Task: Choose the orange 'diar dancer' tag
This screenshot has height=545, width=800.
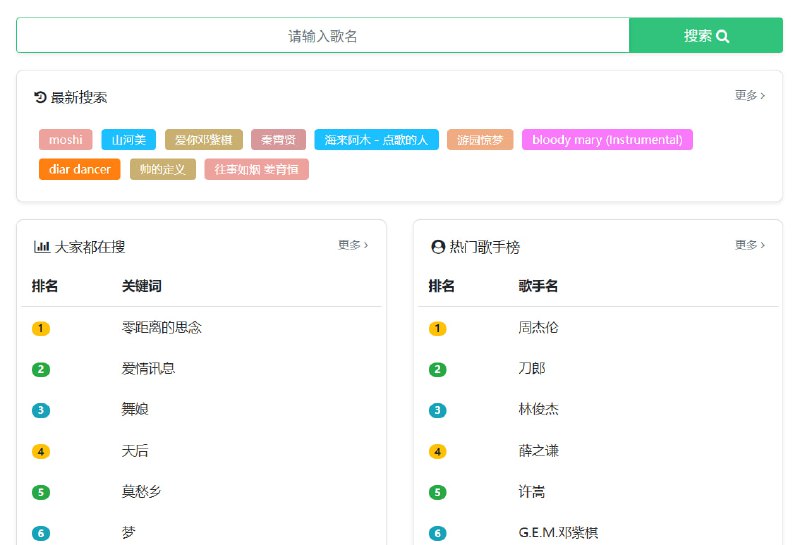Action: (x=80, y=169)
